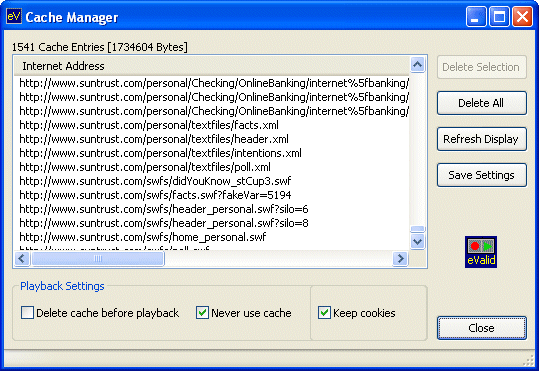Enable Delete cache before playback checkbox
Image resolution: width=539 pixels, height=371 pixels.
pos(27,313)
